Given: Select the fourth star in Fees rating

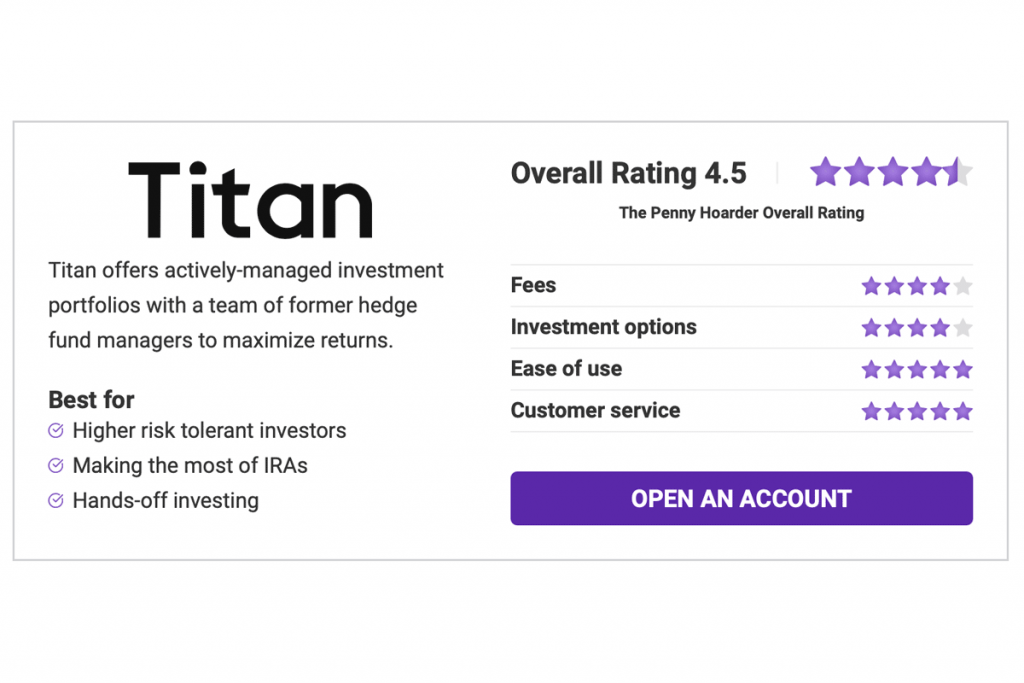Looking at the screenshot, I should coord(939,286).
